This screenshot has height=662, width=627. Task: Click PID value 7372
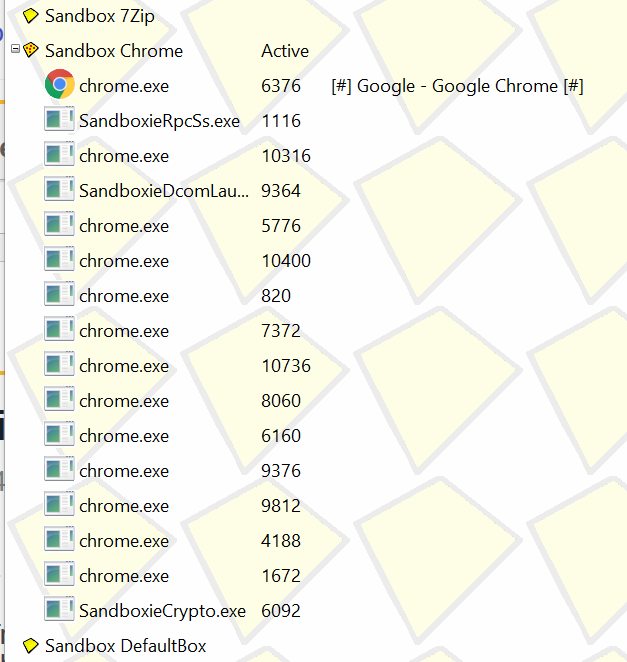coord(281,331)
